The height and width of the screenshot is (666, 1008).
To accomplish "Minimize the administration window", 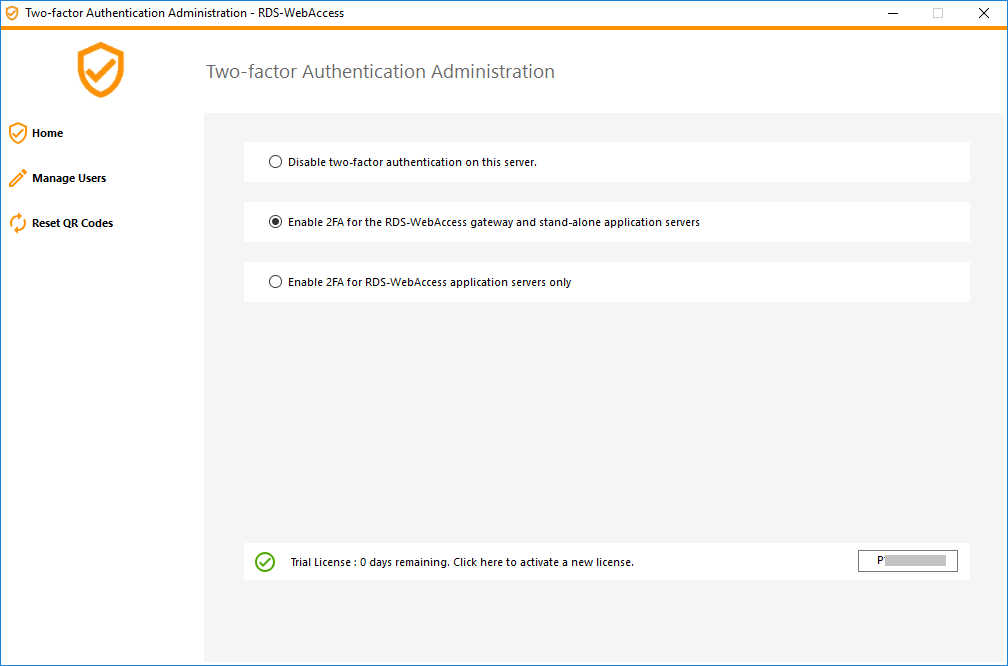I will click(893, 14).
